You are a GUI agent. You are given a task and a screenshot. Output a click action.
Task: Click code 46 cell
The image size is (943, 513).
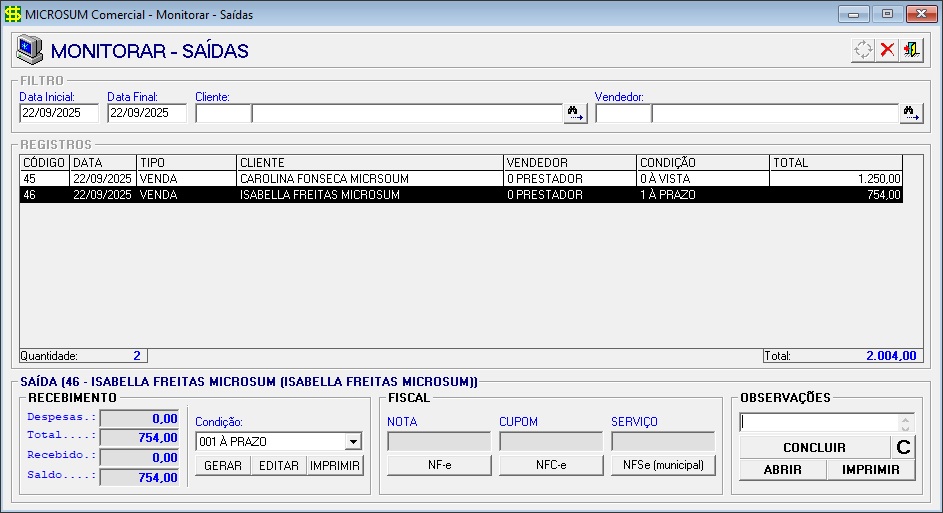point(45,195)
